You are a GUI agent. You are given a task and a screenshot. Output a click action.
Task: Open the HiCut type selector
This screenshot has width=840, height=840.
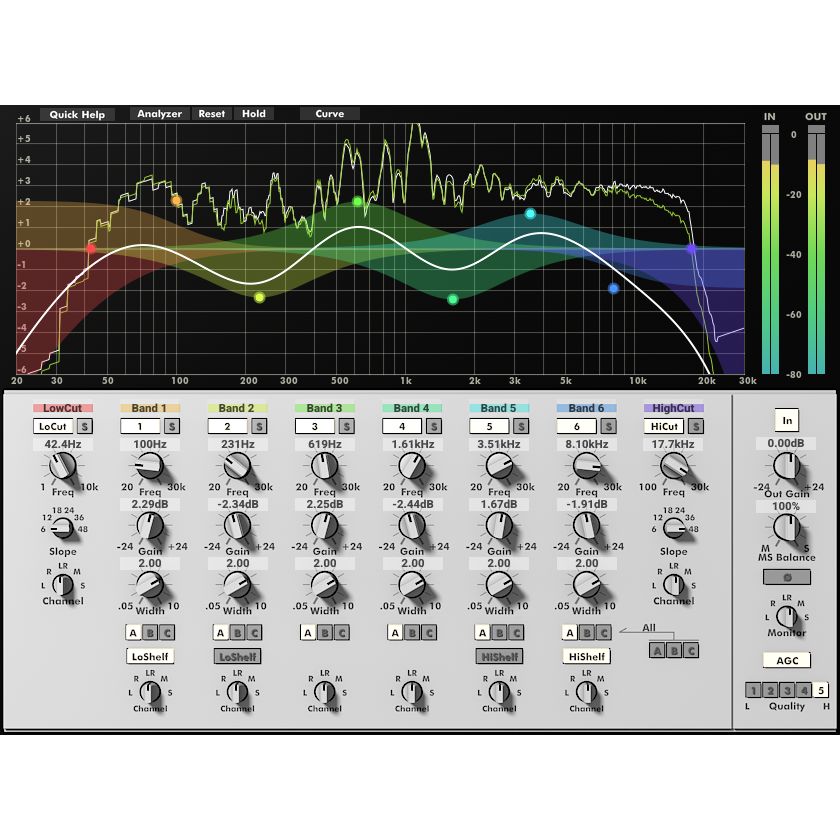coord(665,426)
